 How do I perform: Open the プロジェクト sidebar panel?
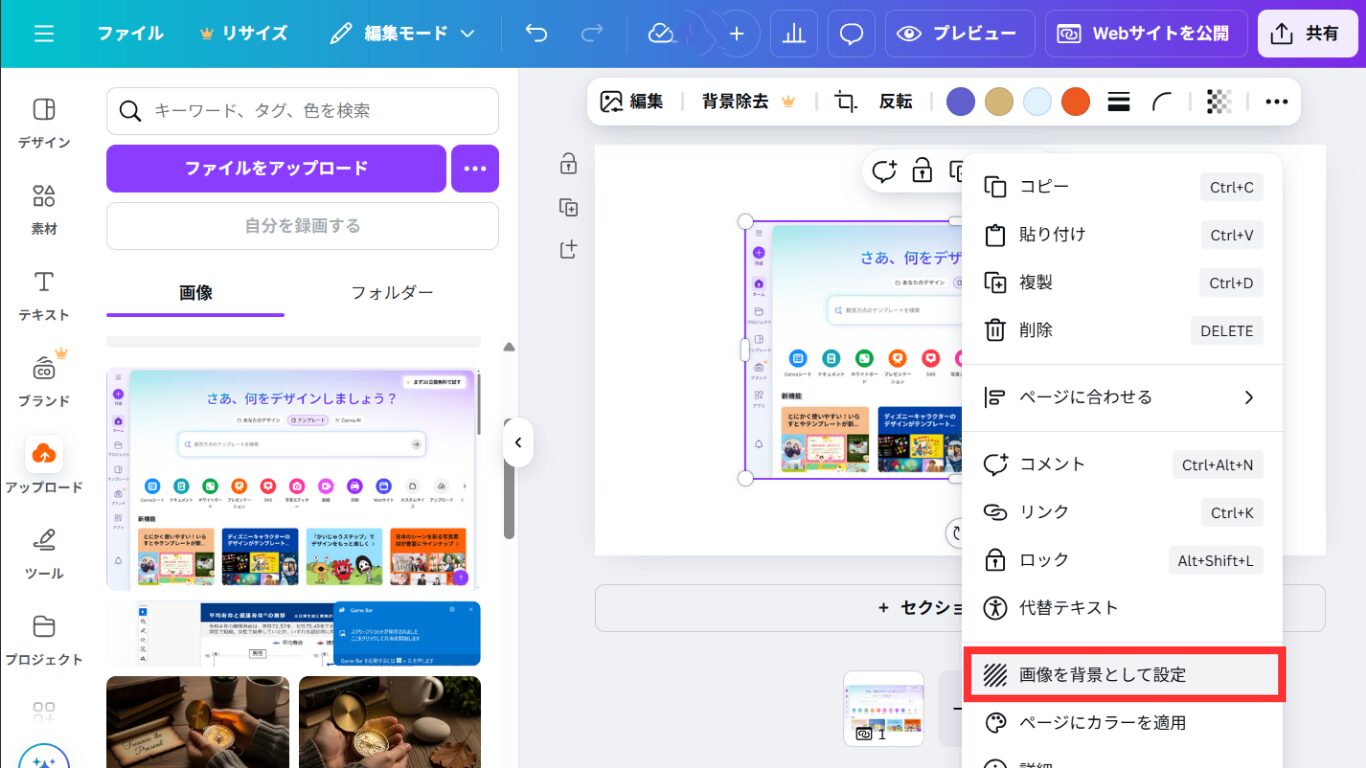point(44,638)
